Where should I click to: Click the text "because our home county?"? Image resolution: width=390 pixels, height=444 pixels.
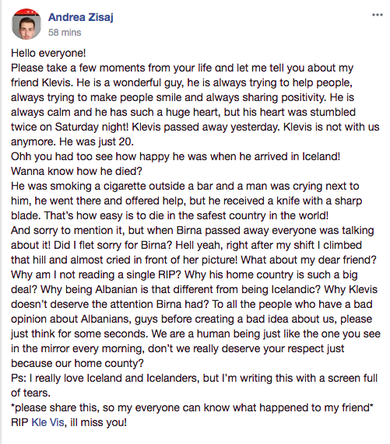[x=77, y=363]
